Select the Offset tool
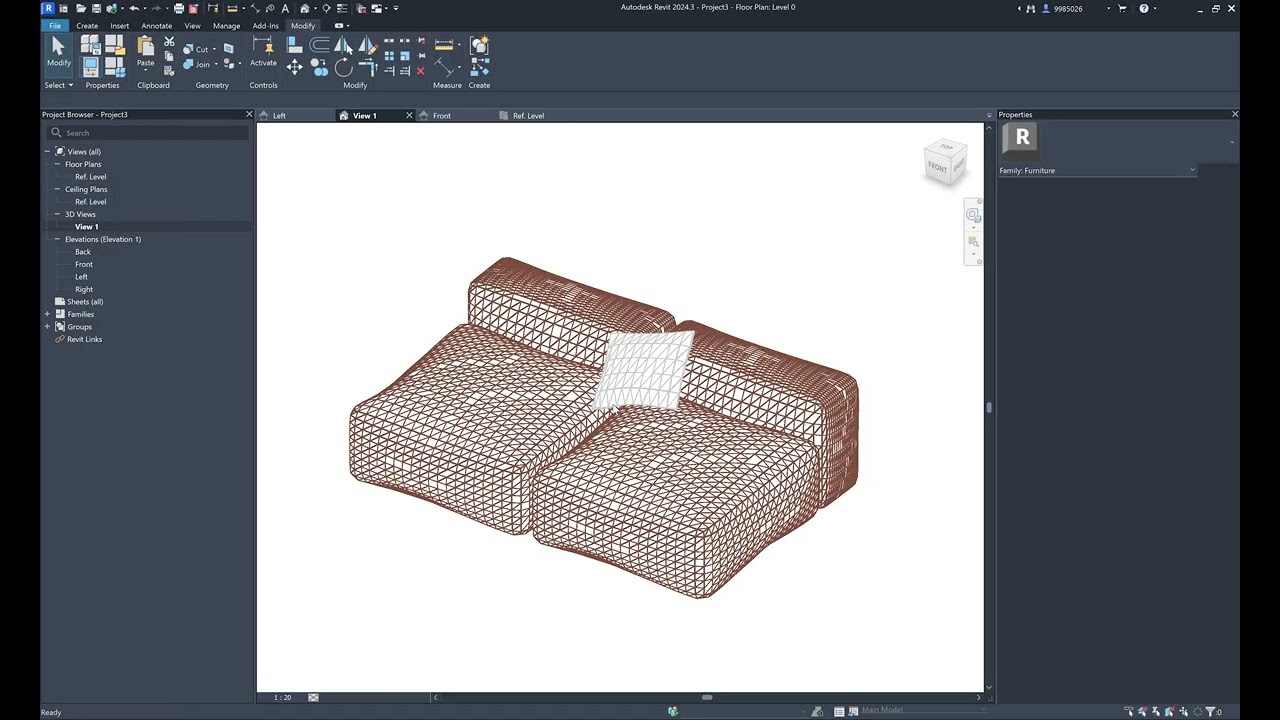 (x=319, y=45)
